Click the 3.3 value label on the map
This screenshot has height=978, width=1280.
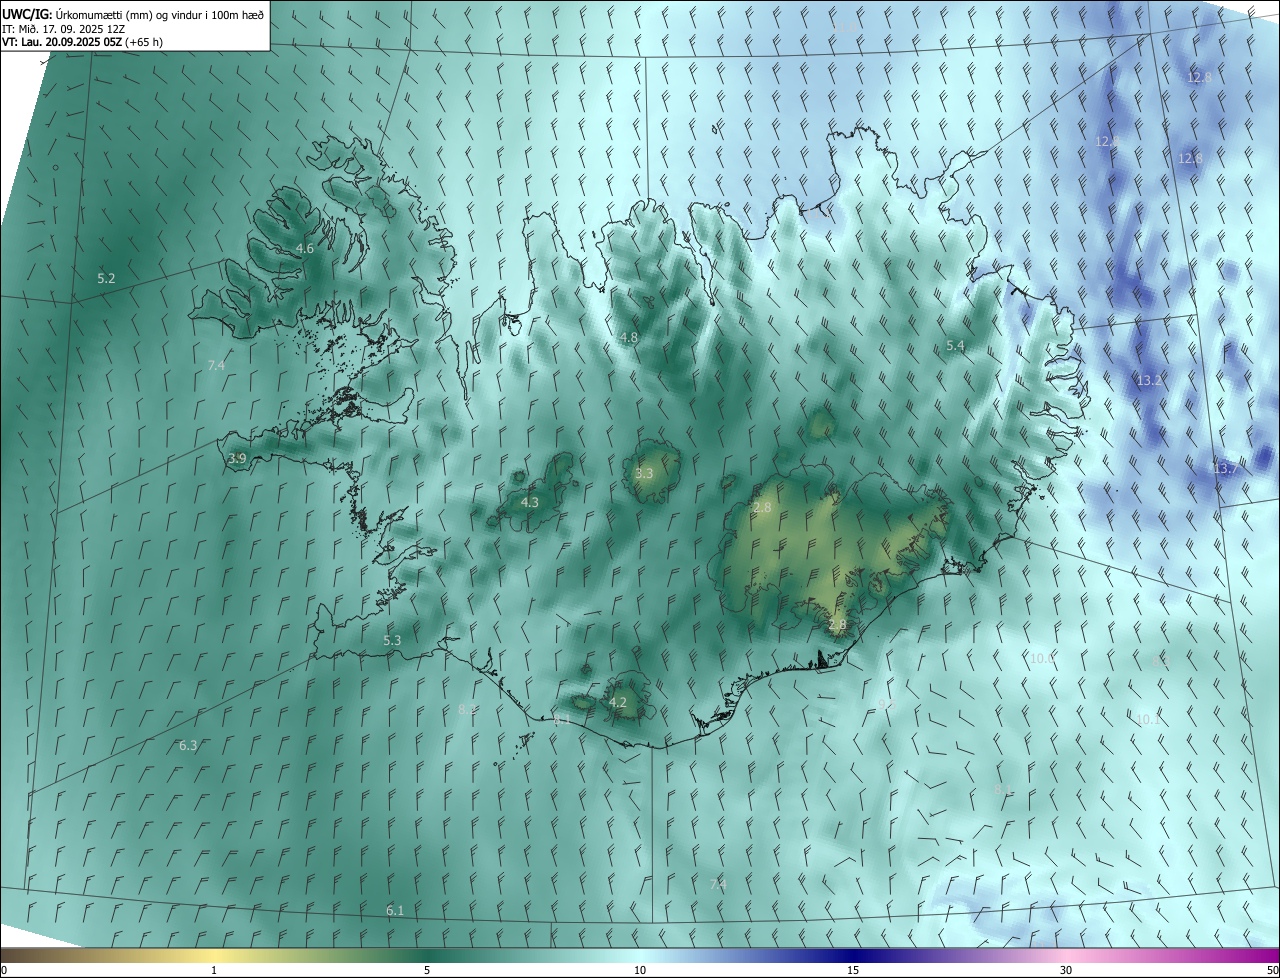(644, 473)
